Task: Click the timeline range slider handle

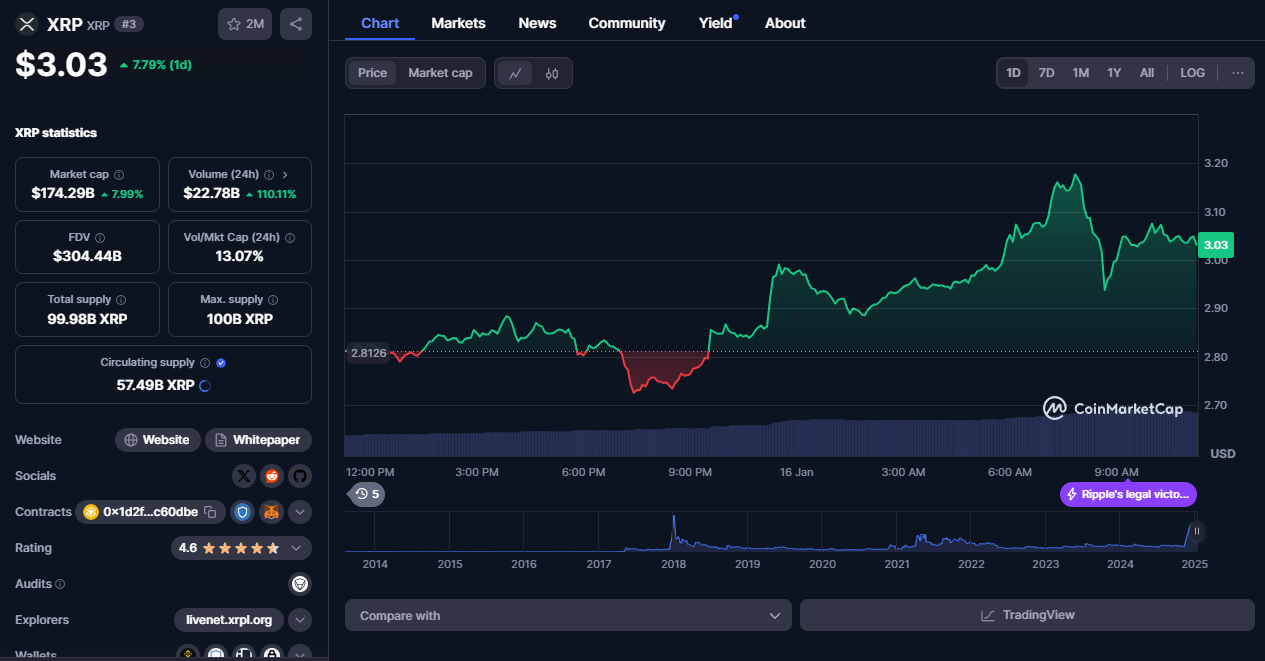Action: [1196, 531]
